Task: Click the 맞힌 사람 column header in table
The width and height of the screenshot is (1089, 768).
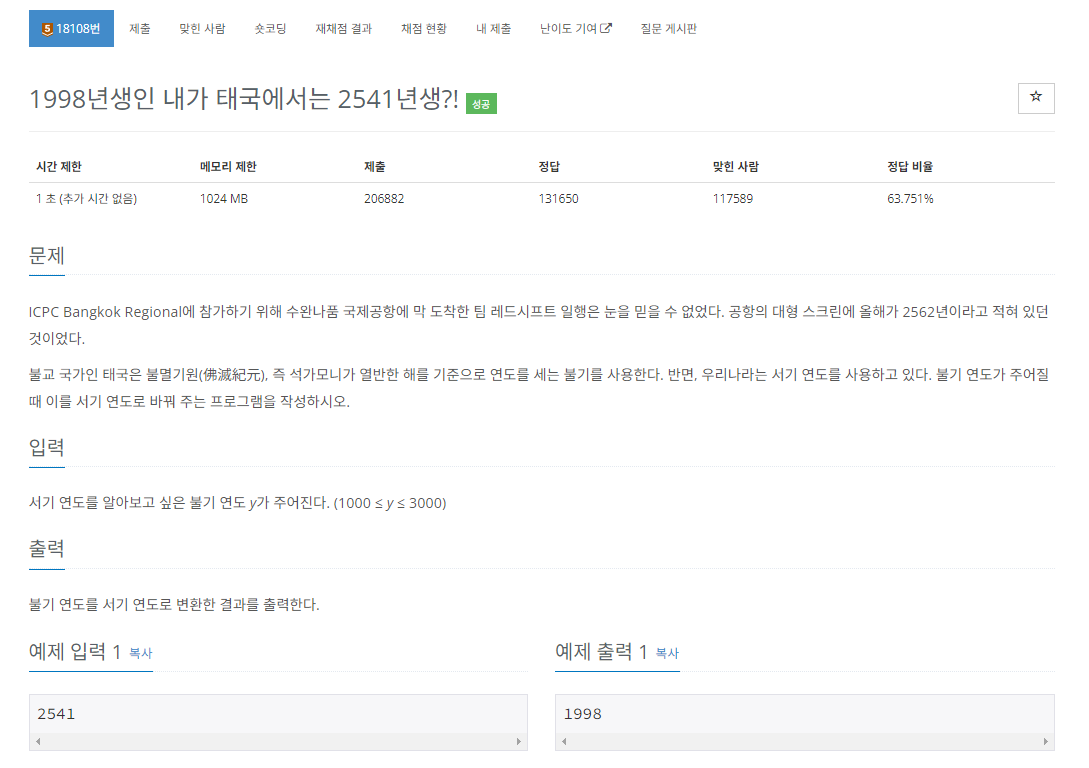Action: click(x=735, y=167)
